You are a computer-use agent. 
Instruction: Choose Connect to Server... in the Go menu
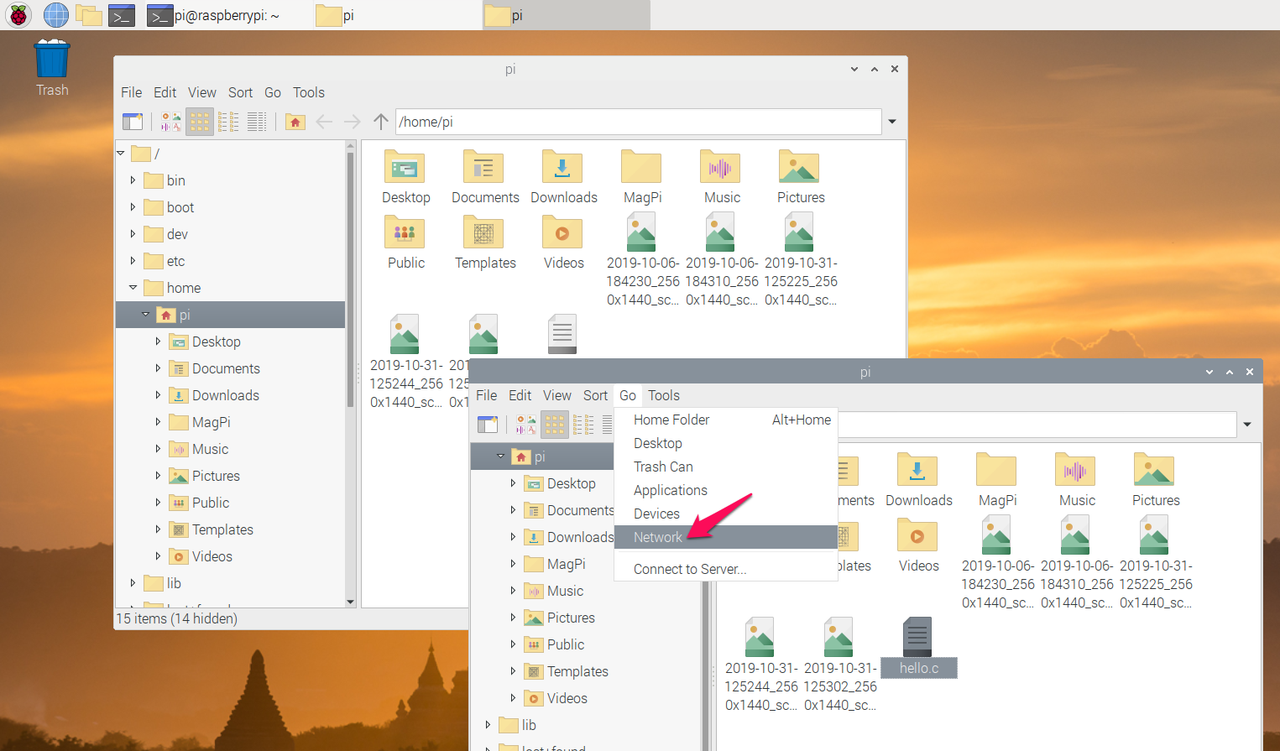[689, 569]
